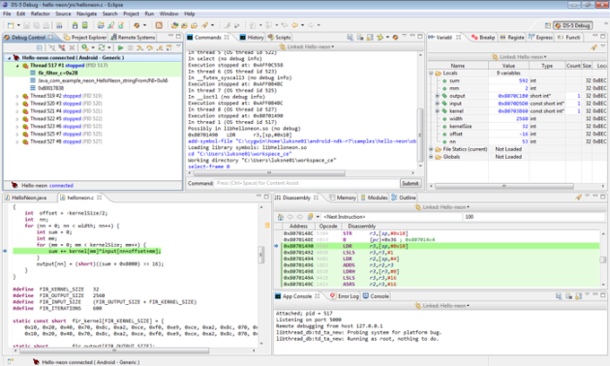Open the Next Instruction address dropdown

317,217
